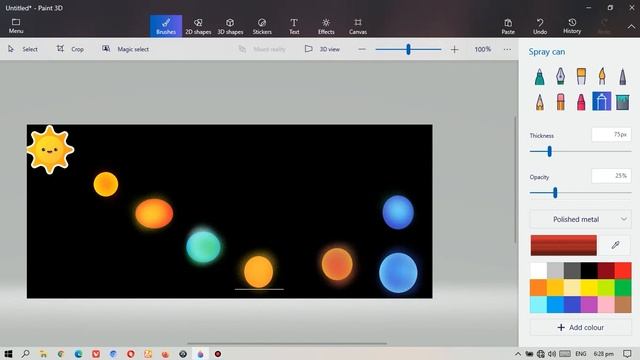The width and height of the screenshot is (640, 360).
Task: Activate the Crop tool
Action: (70, 49)
